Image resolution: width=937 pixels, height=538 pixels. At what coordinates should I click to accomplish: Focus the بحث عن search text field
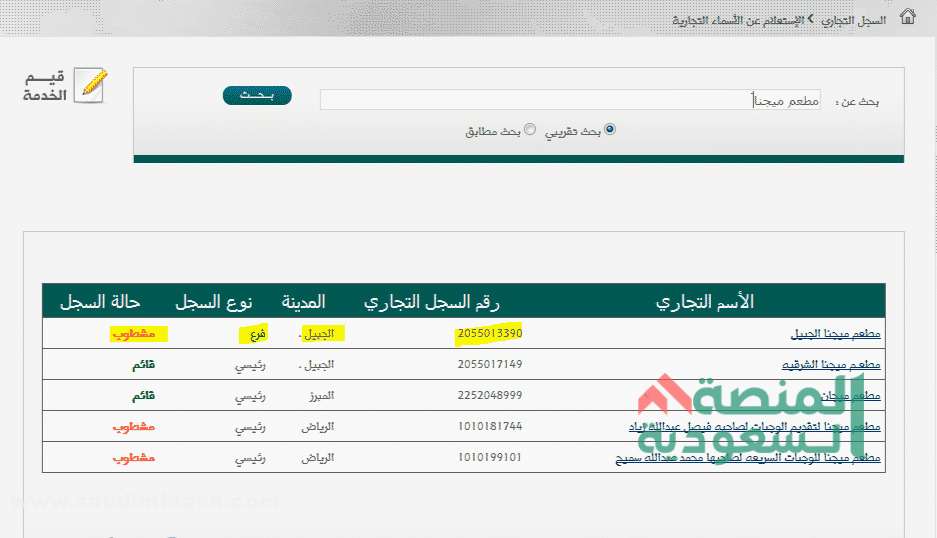point(570,100)
